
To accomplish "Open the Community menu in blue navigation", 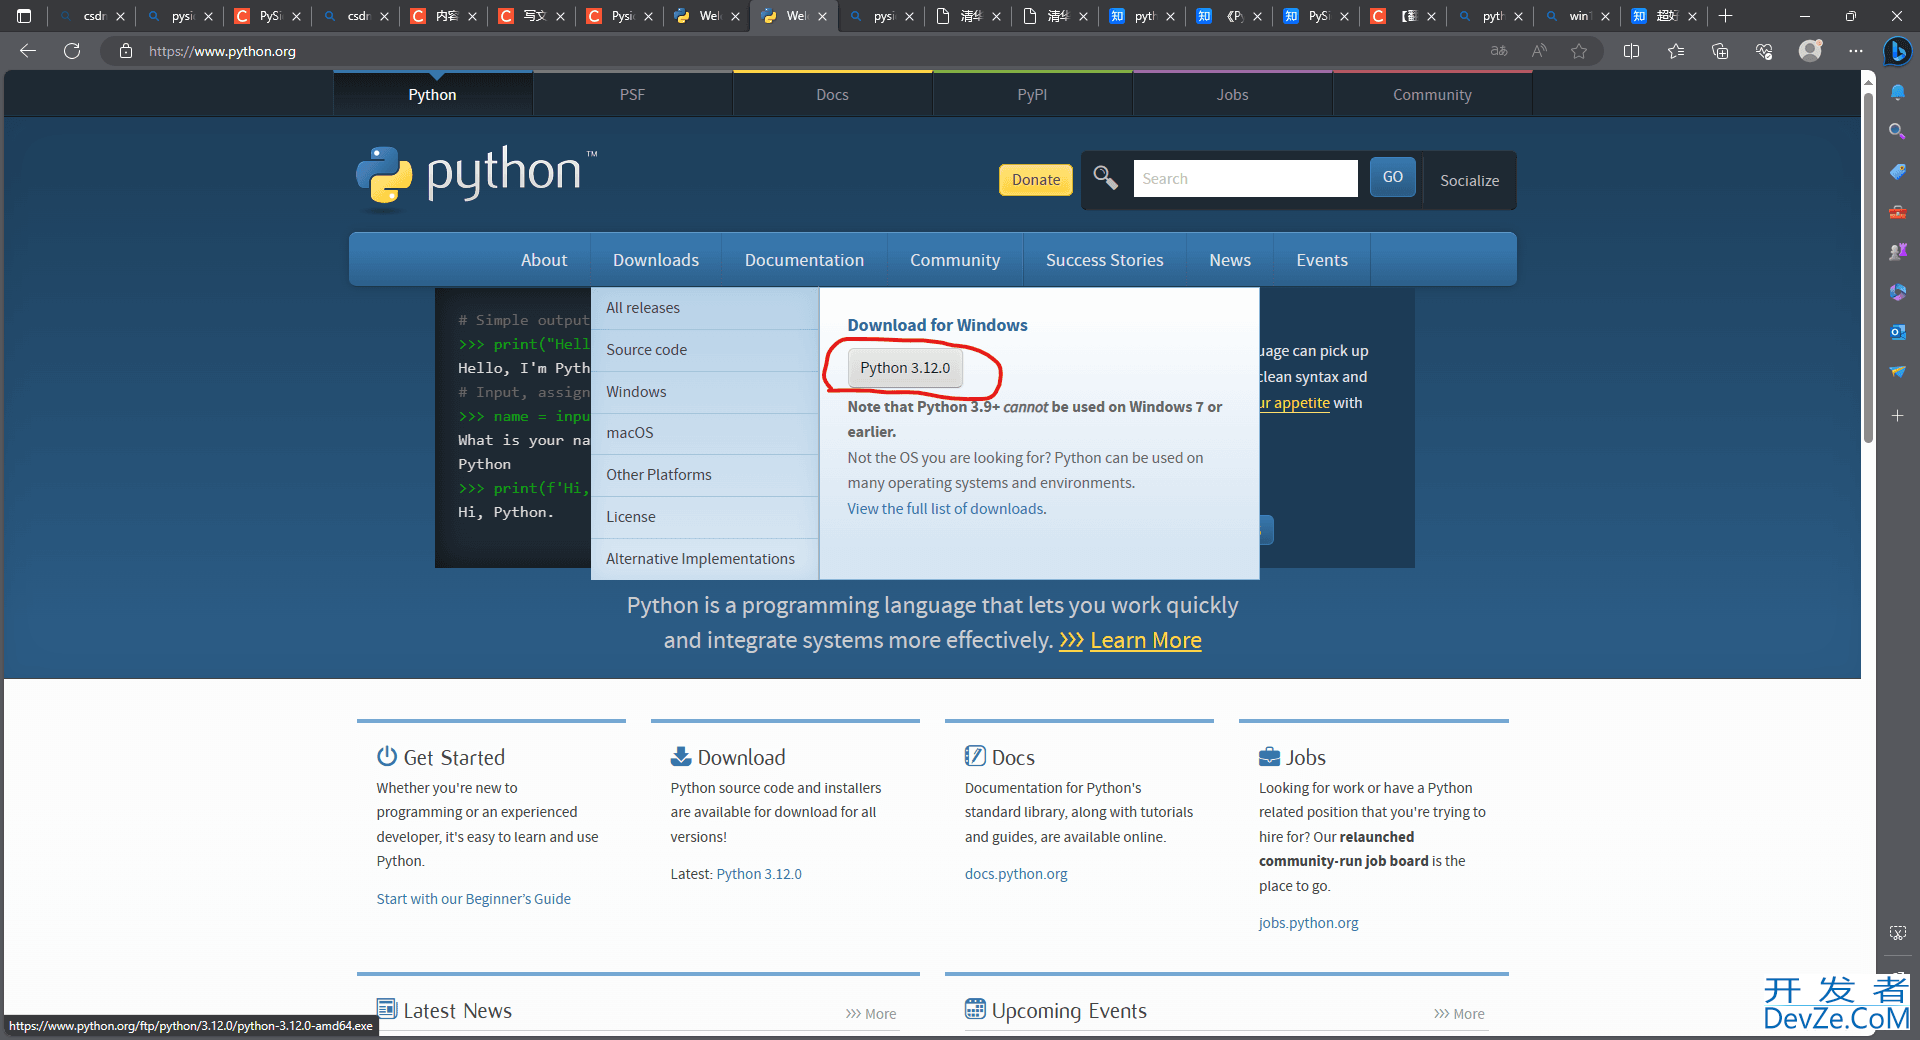I will point(955,260).
